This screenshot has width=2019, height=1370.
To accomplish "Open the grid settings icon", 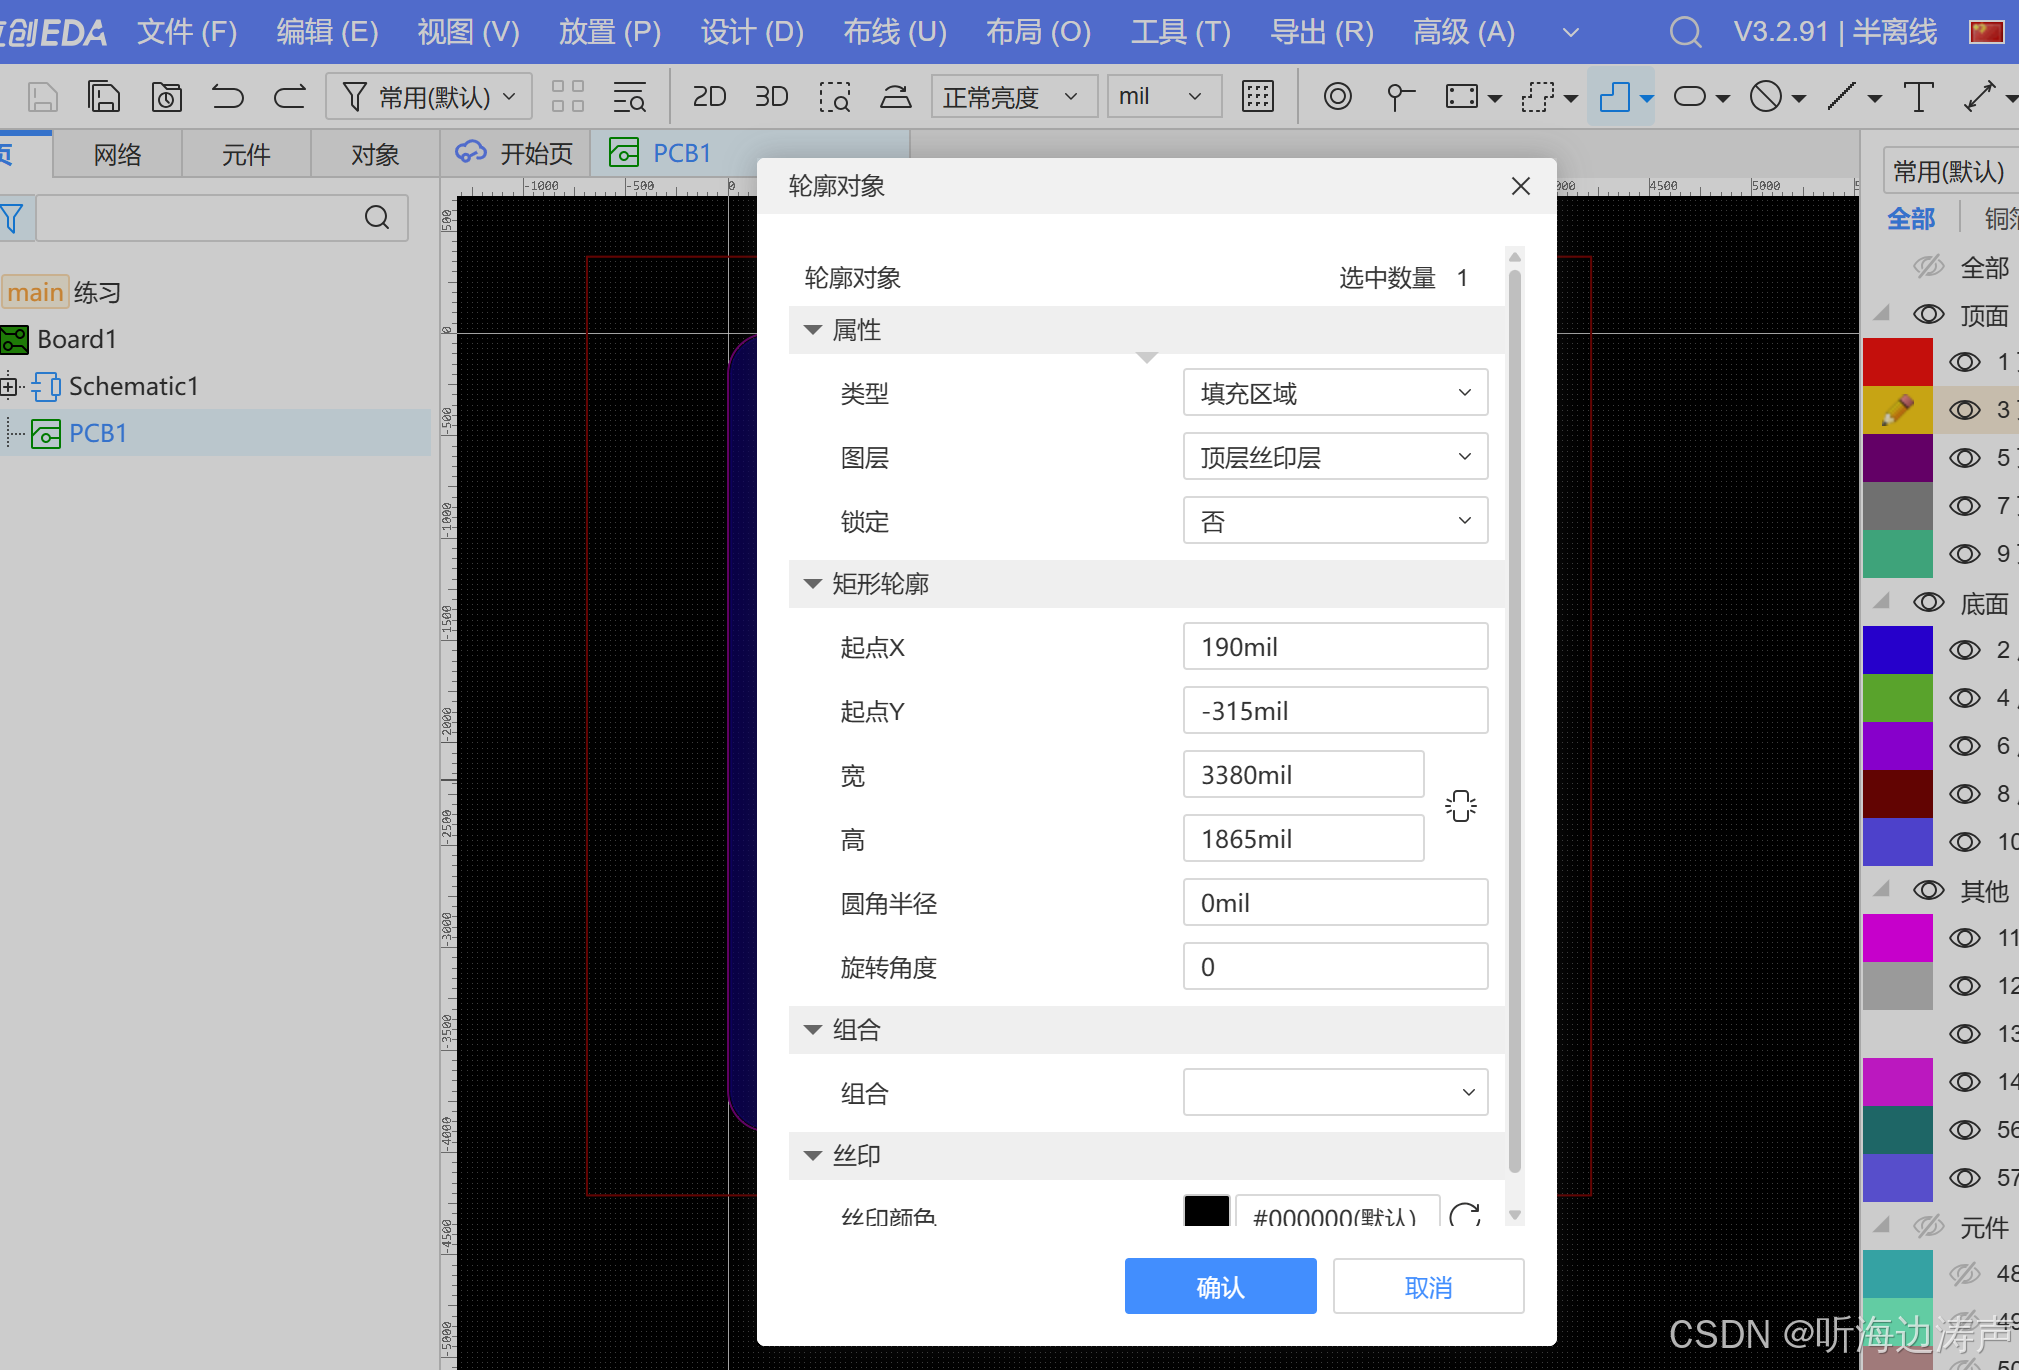I will [x=1257, y=97].
